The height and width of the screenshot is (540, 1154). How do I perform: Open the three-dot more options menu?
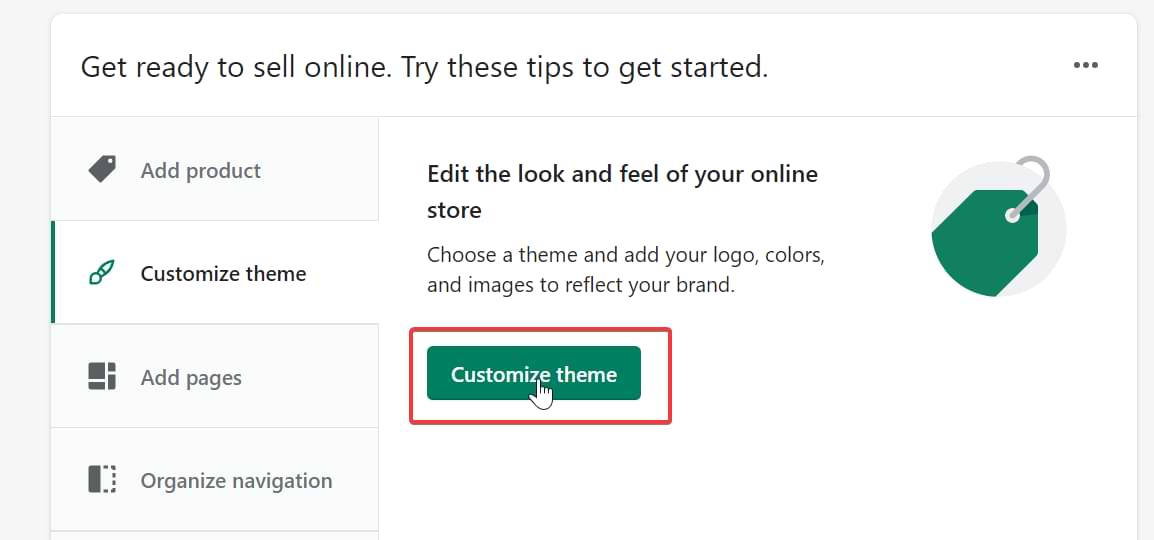point(1085,66)
